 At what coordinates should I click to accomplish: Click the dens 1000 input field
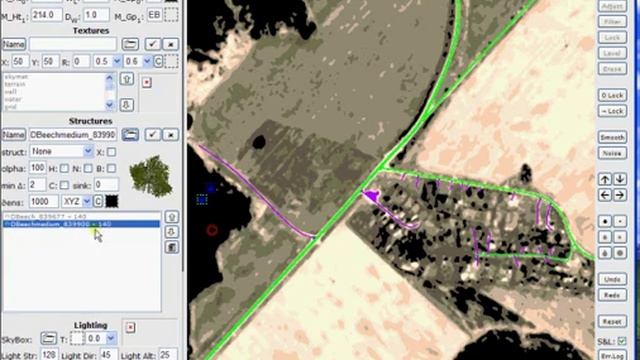(x=44, y=201)
